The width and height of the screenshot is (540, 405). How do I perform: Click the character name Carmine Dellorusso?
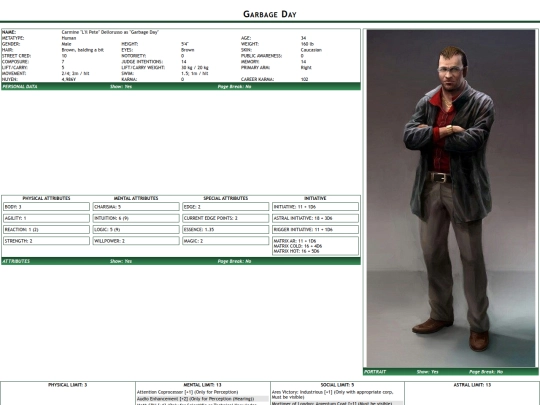[x=110, y=32]
